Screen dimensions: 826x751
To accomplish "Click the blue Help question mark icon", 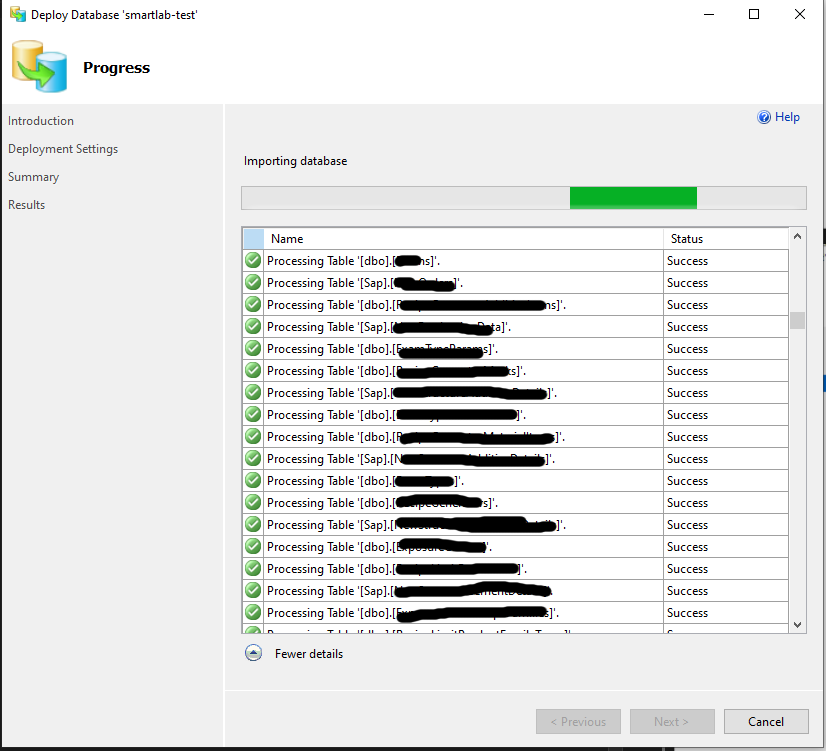I will 765,117.
